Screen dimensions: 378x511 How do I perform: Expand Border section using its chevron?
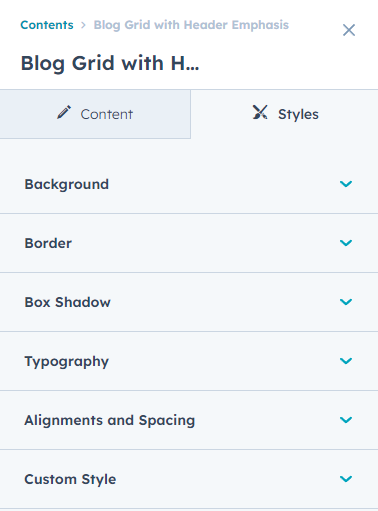click(346, 243)
